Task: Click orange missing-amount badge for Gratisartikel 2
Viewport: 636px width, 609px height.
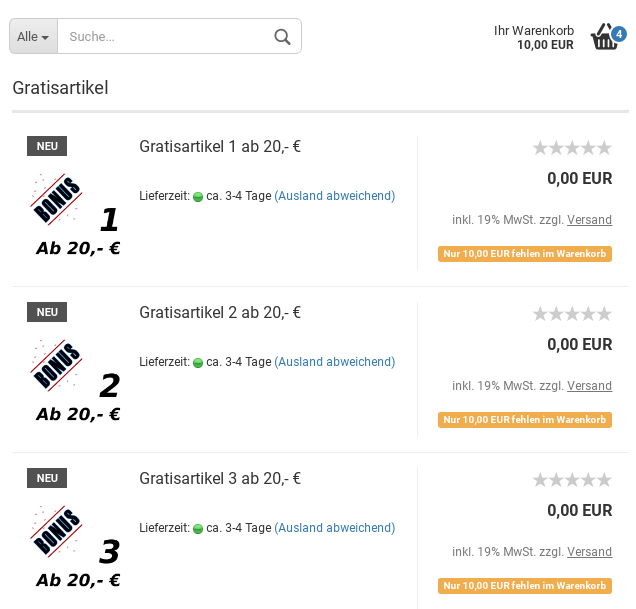Action: pos(525,420)
